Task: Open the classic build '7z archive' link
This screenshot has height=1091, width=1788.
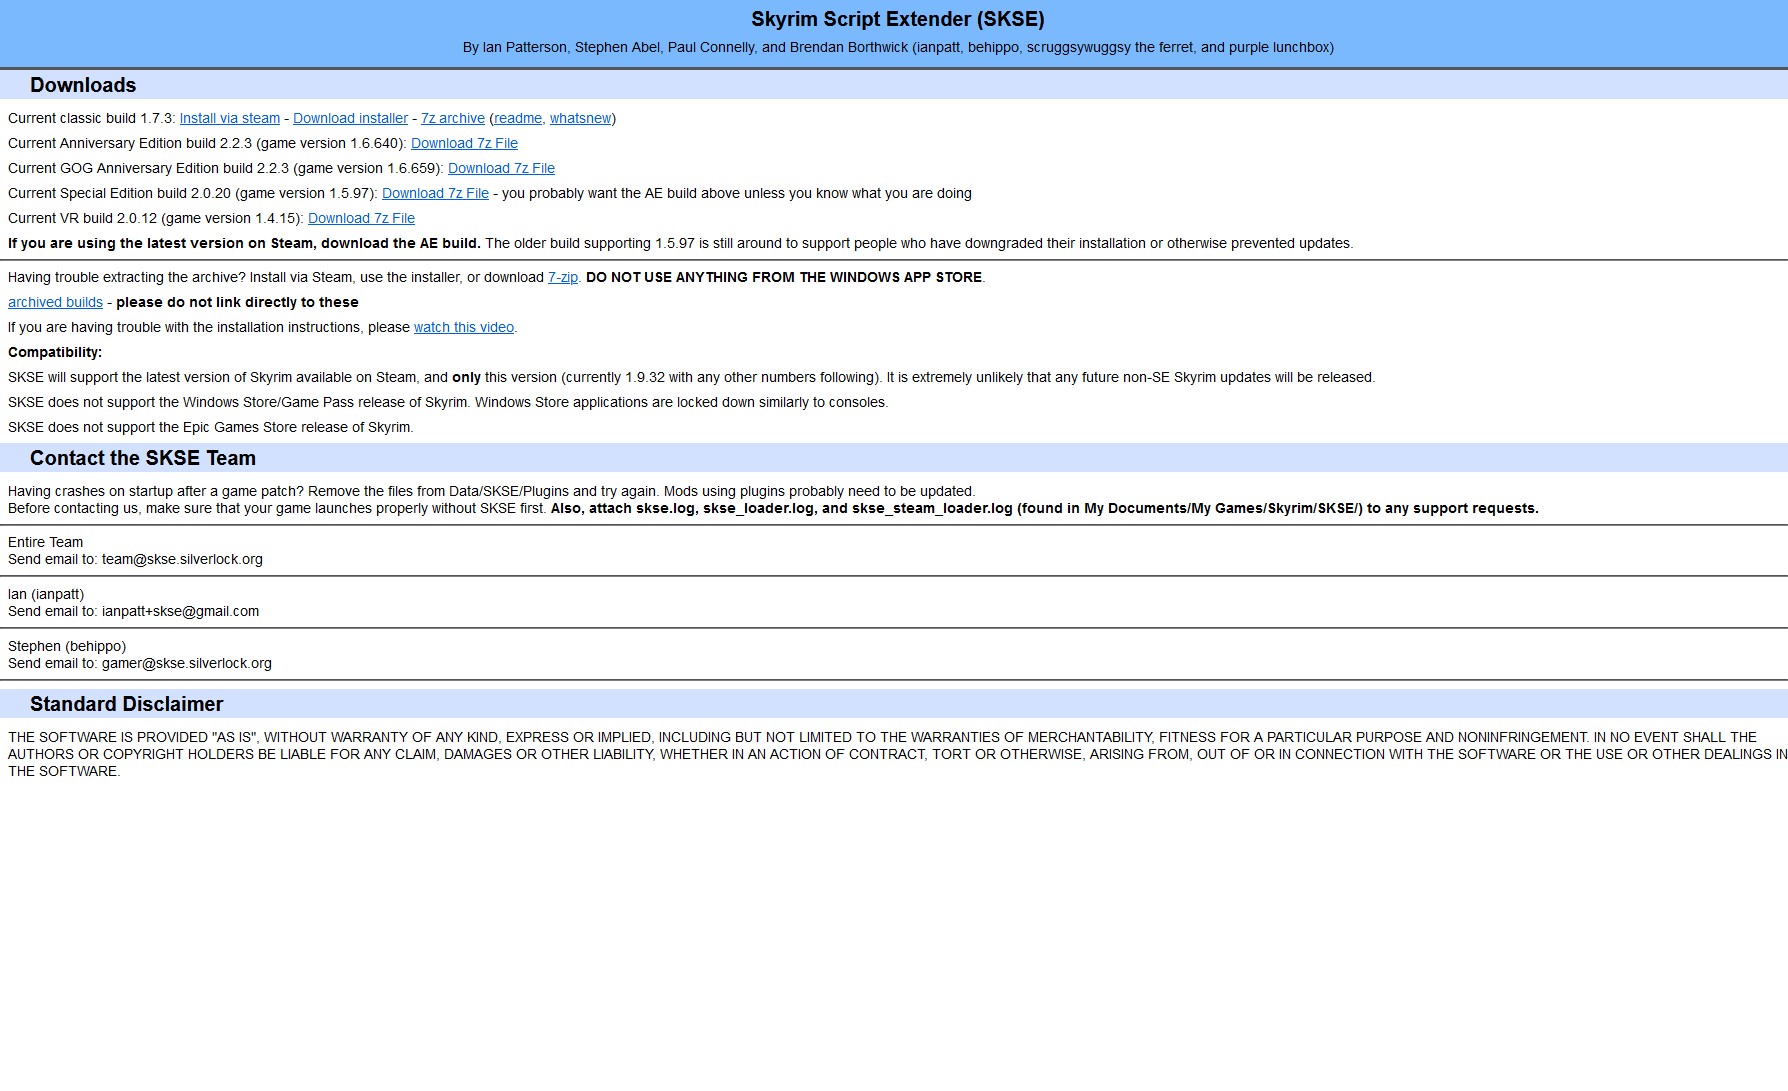Action: (453, 118)
